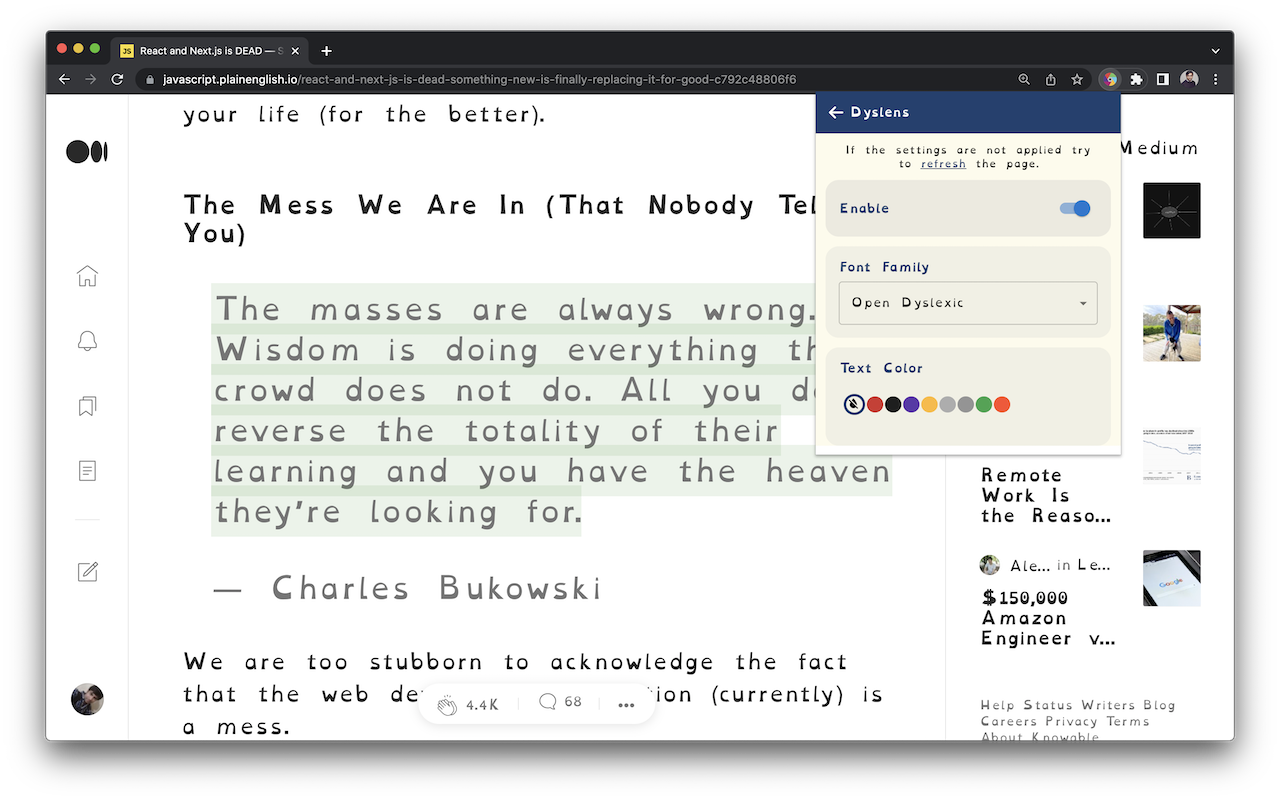Click the site lock icon in address bar

point(150,79)
